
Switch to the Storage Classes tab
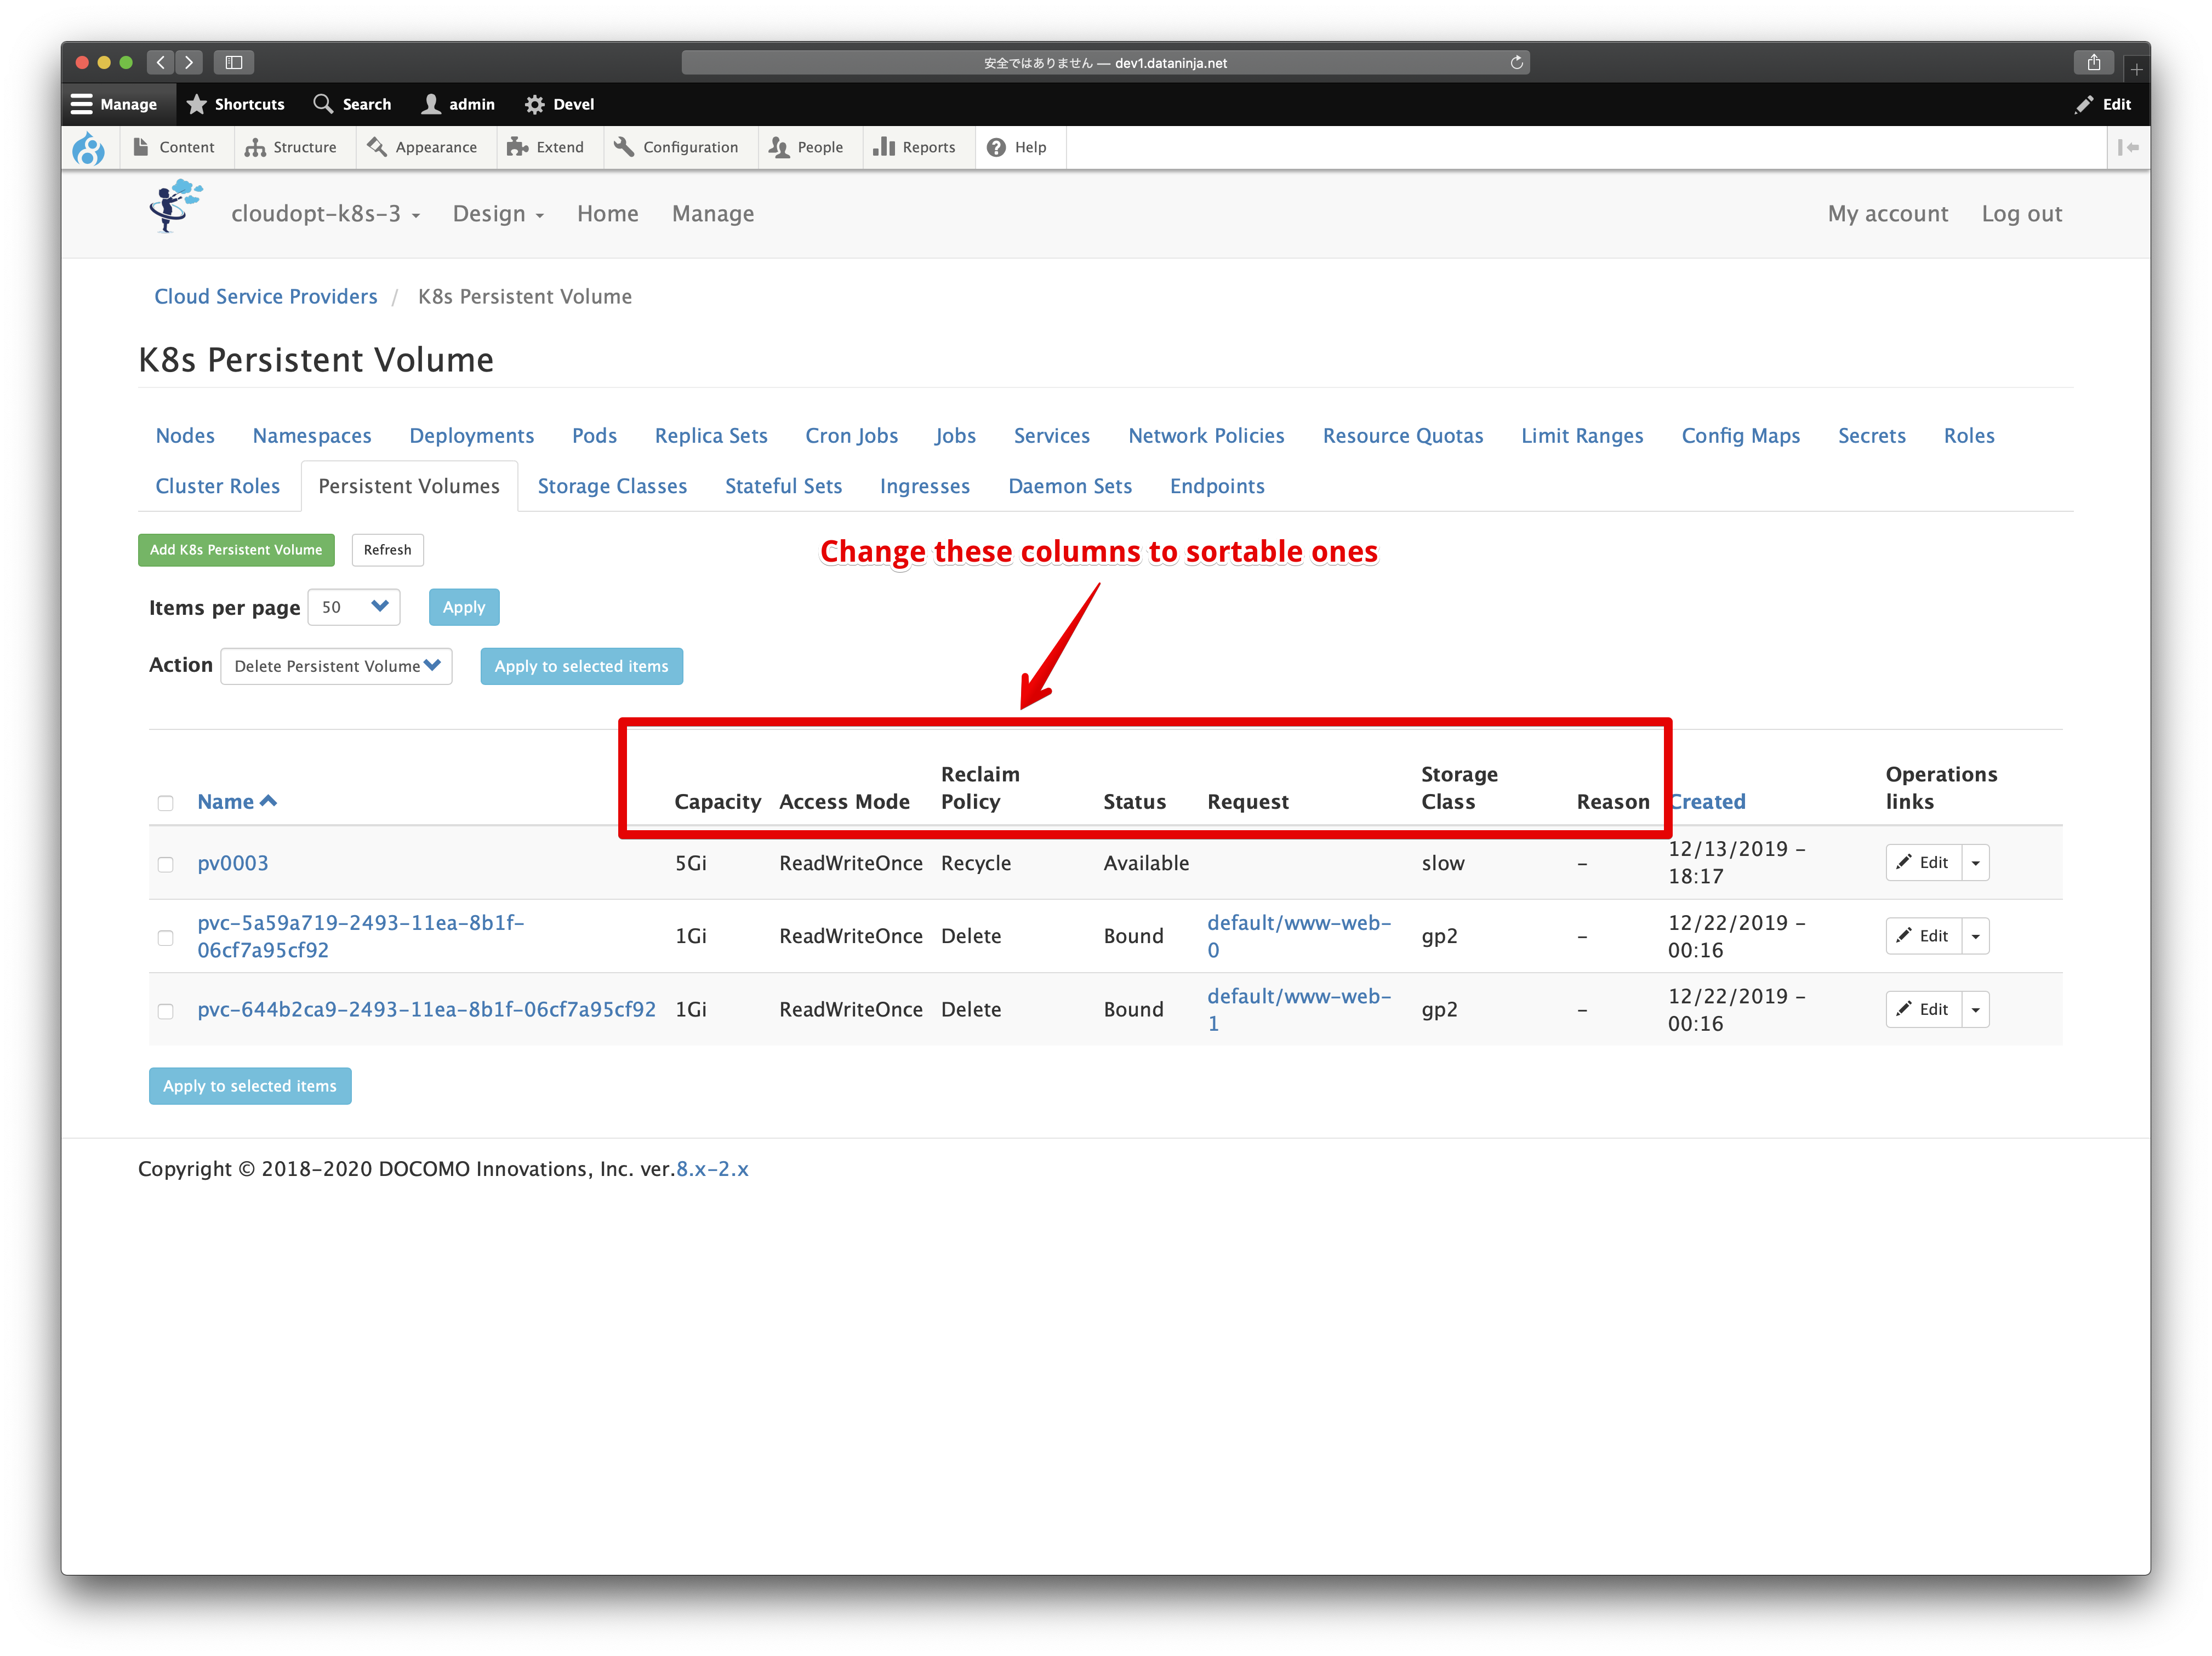tap(612, 486)
